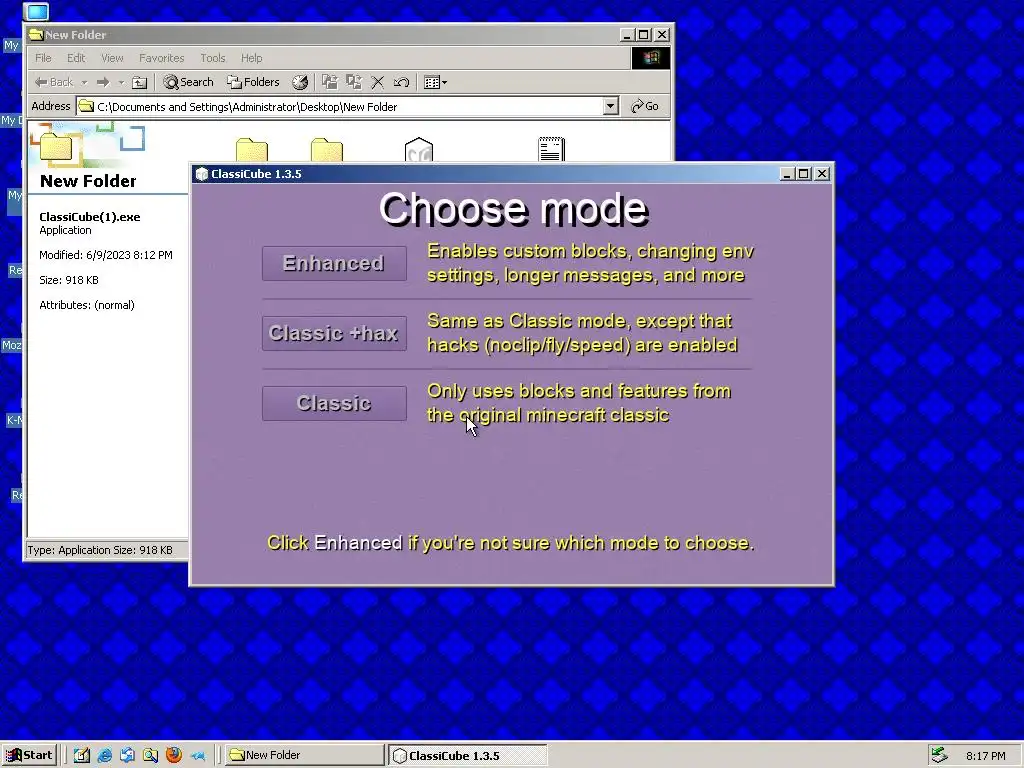Toggle the Folders pane in Explorer
Screen dimensions: 1024x768
(253, 82)
